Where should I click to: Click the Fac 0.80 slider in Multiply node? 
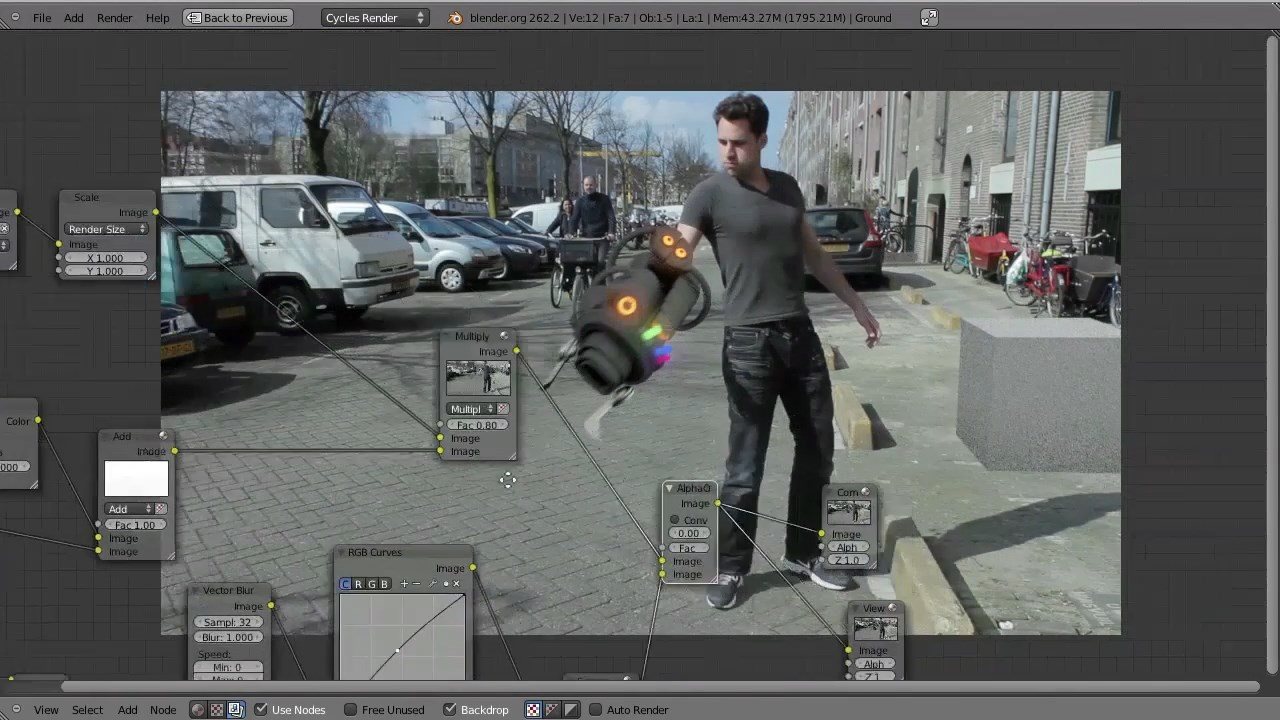point(478,425)
